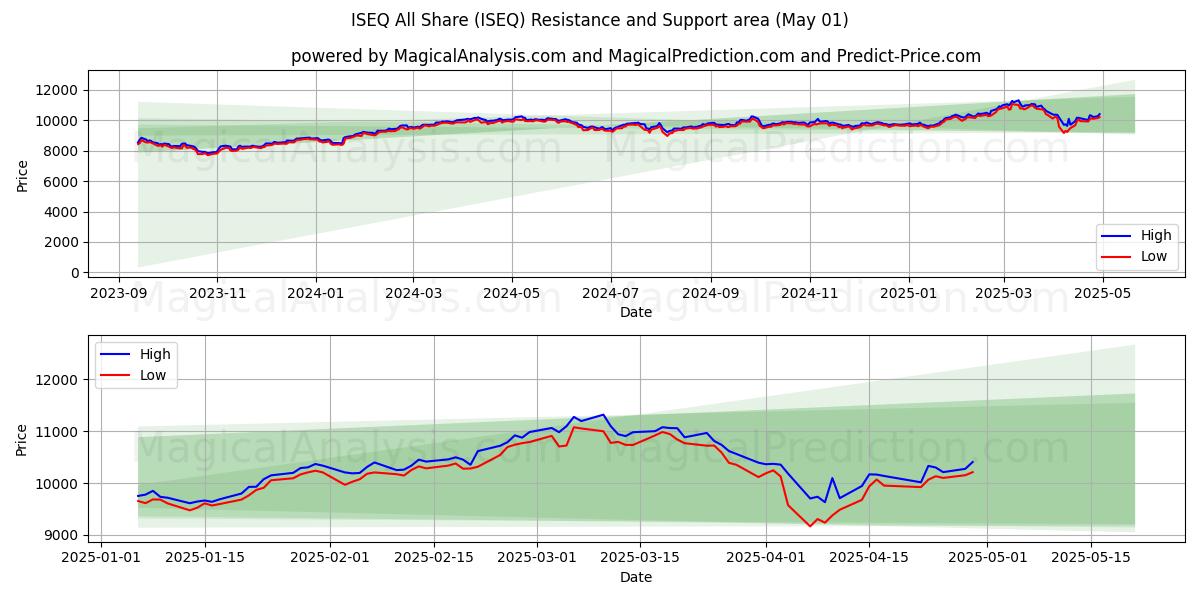Click the 'powered by MagicalAnalysis.com' subtitle line
The image size is (1200, 600).
[x=636, y=56]
